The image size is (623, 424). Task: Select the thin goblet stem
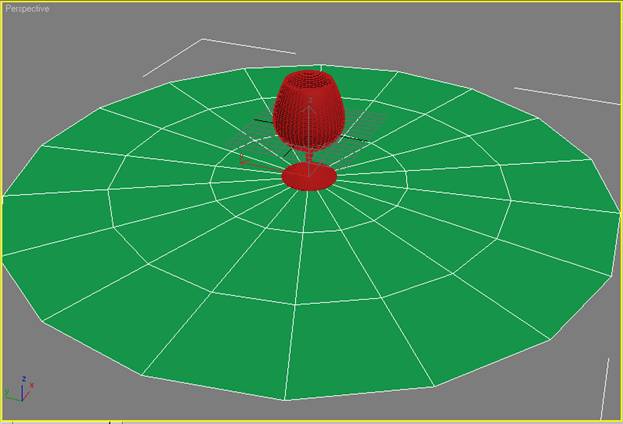click(x=310, y=157)
